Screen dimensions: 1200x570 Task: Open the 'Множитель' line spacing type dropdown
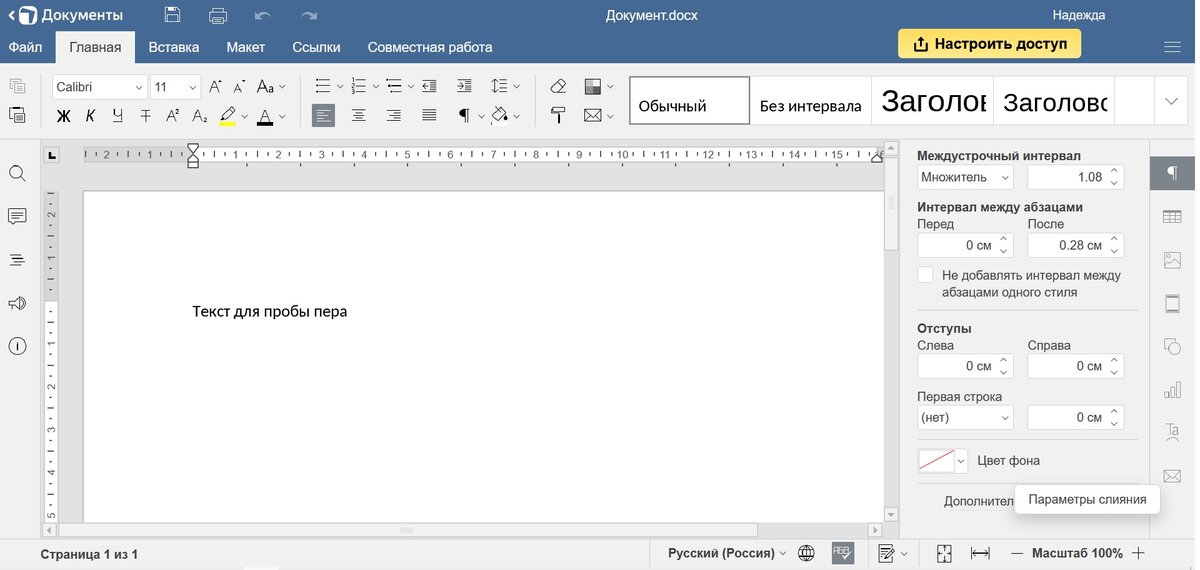[x=965, y=177]
